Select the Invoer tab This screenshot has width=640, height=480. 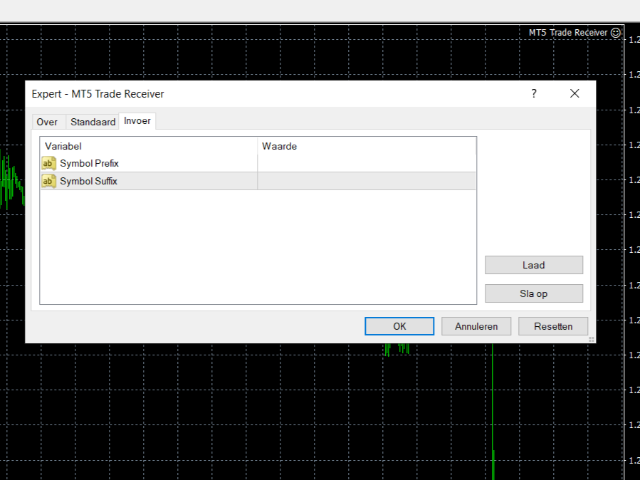pyautogui.click(x=137, y=121)
